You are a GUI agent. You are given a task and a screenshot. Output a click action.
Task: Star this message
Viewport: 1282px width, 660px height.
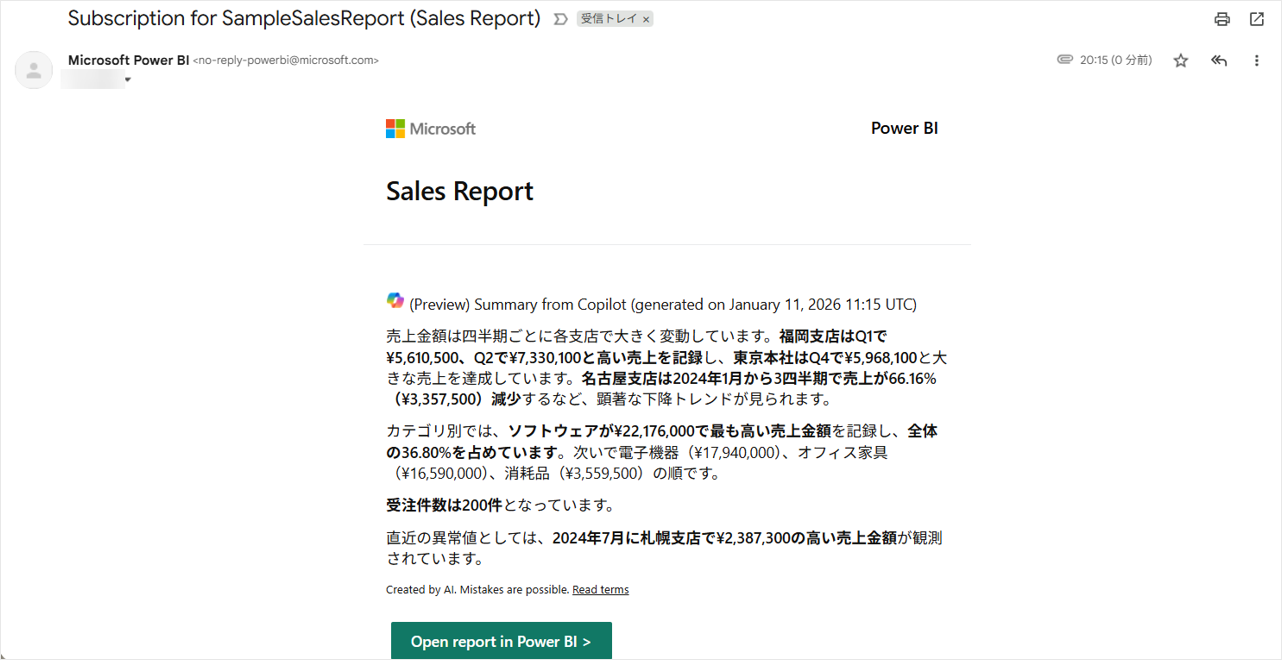pyautogui.click(x=1181, y=61)
